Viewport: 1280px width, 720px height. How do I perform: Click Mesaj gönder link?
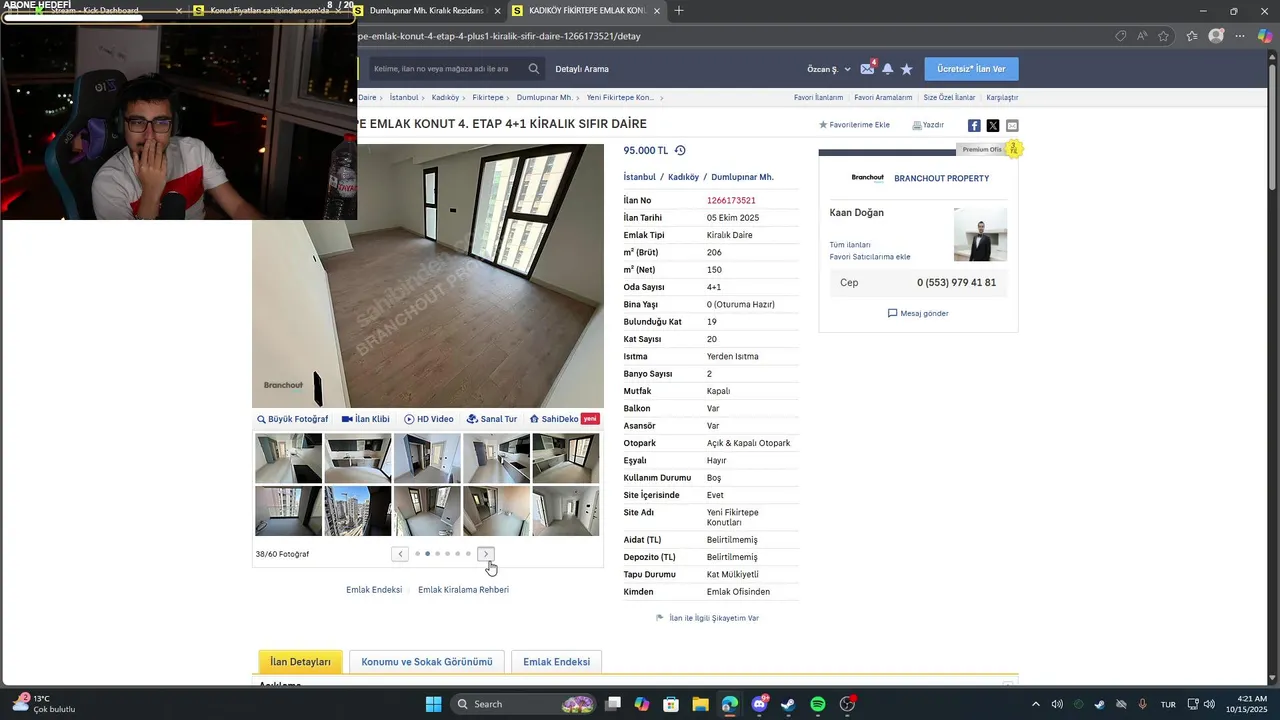click(x=918, y=313)
